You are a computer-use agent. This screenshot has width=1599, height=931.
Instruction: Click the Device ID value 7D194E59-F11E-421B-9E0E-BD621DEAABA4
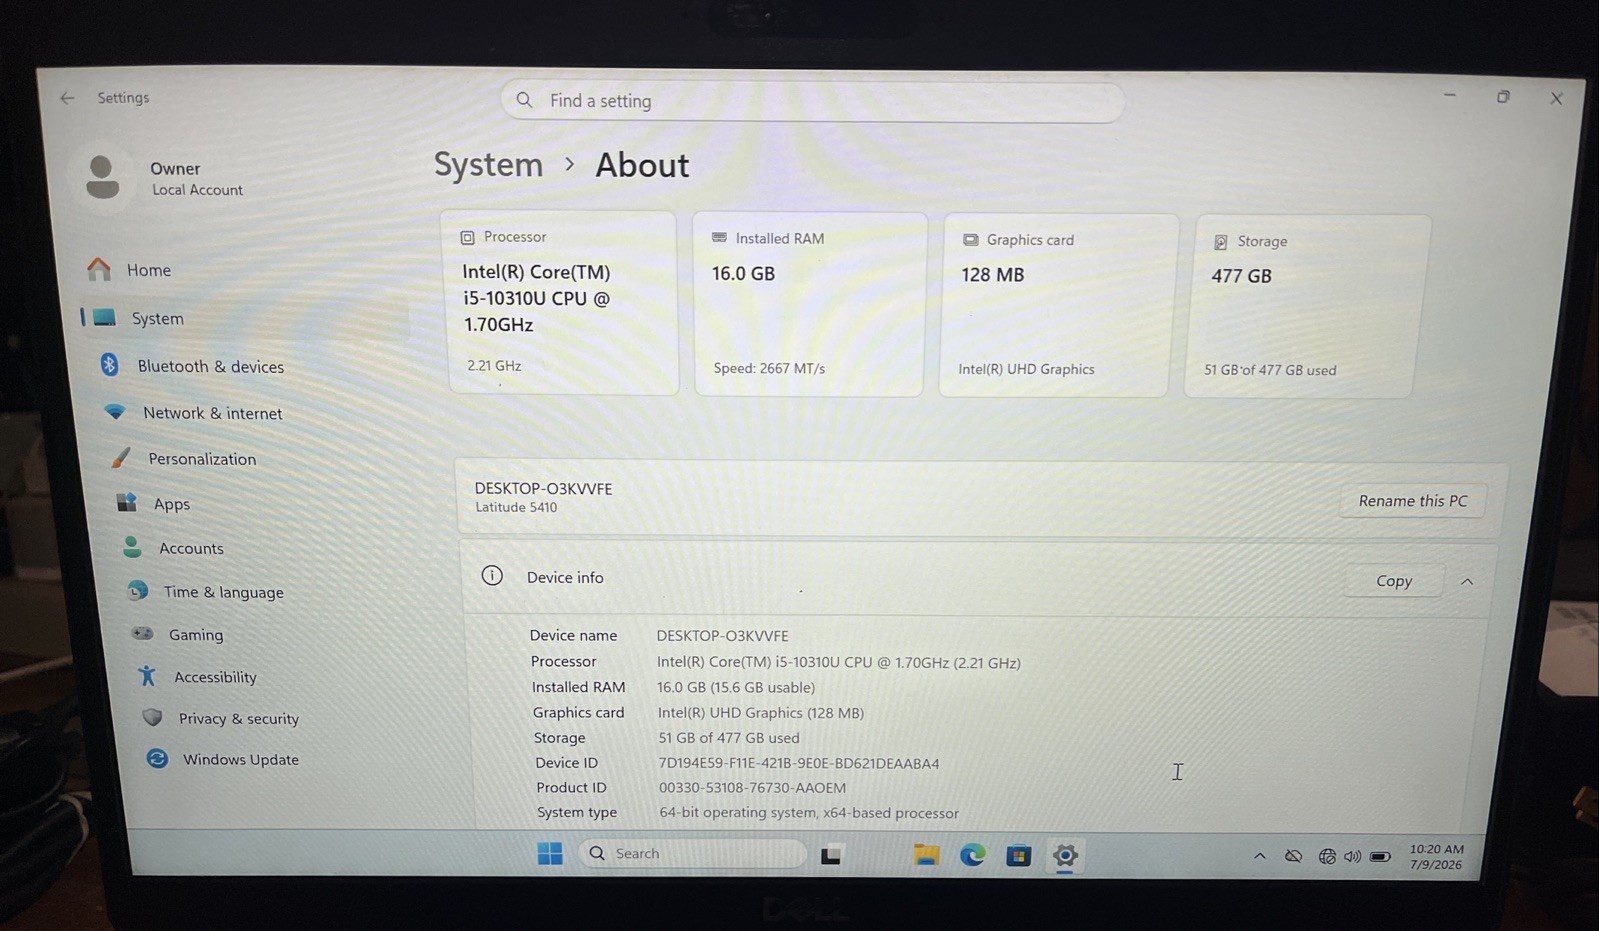pos(798,763)
